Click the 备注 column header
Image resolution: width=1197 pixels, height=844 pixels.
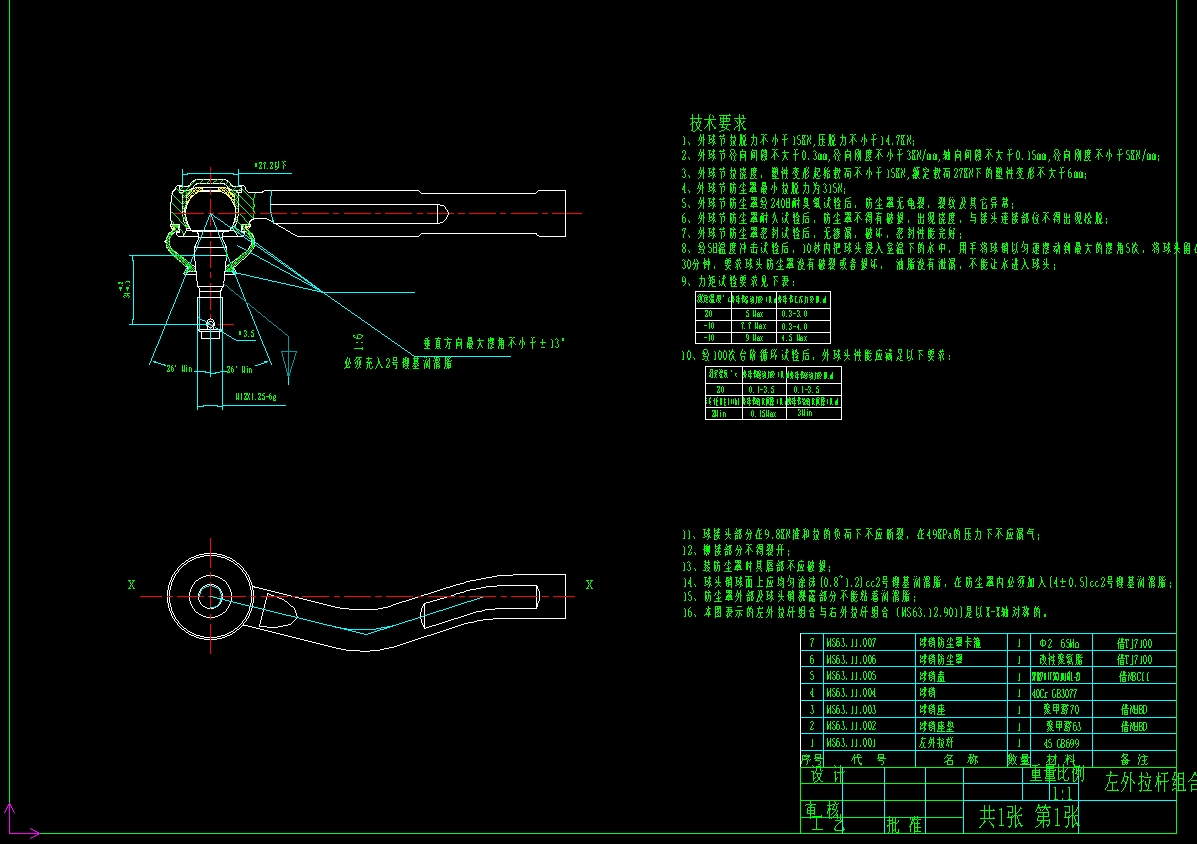[x=1134, y=759]
